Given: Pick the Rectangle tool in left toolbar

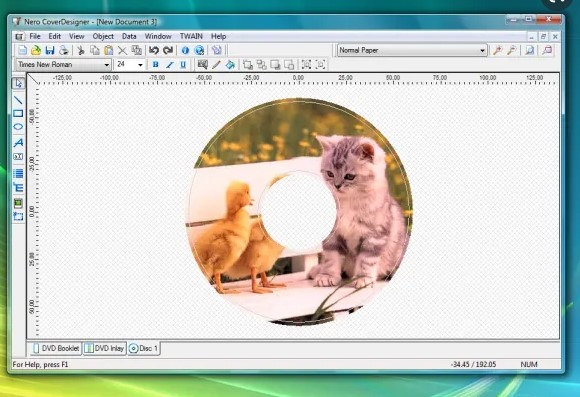Looking at the screenshot, I should point(18,113).
